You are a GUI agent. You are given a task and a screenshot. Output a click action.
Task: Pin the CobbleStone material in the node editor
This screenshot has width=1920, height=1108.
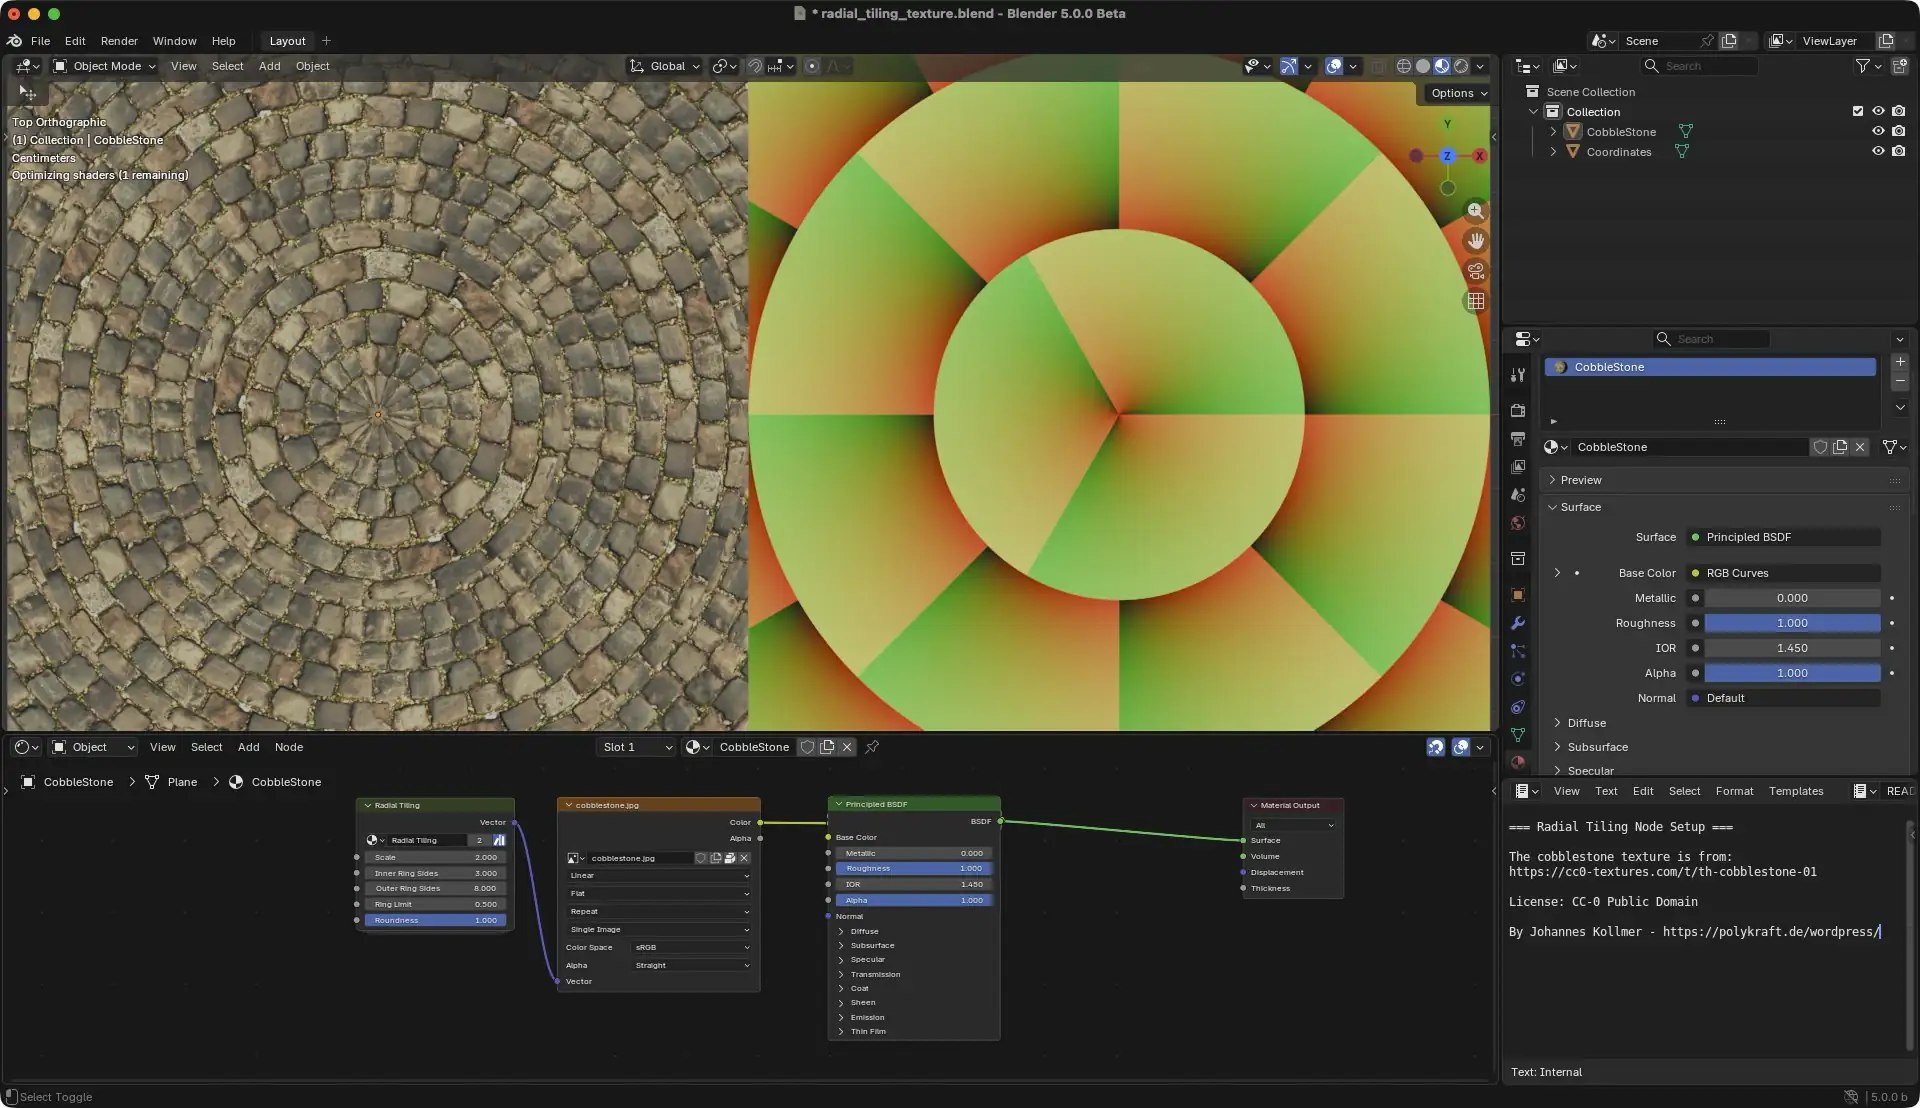coord(872,747)
